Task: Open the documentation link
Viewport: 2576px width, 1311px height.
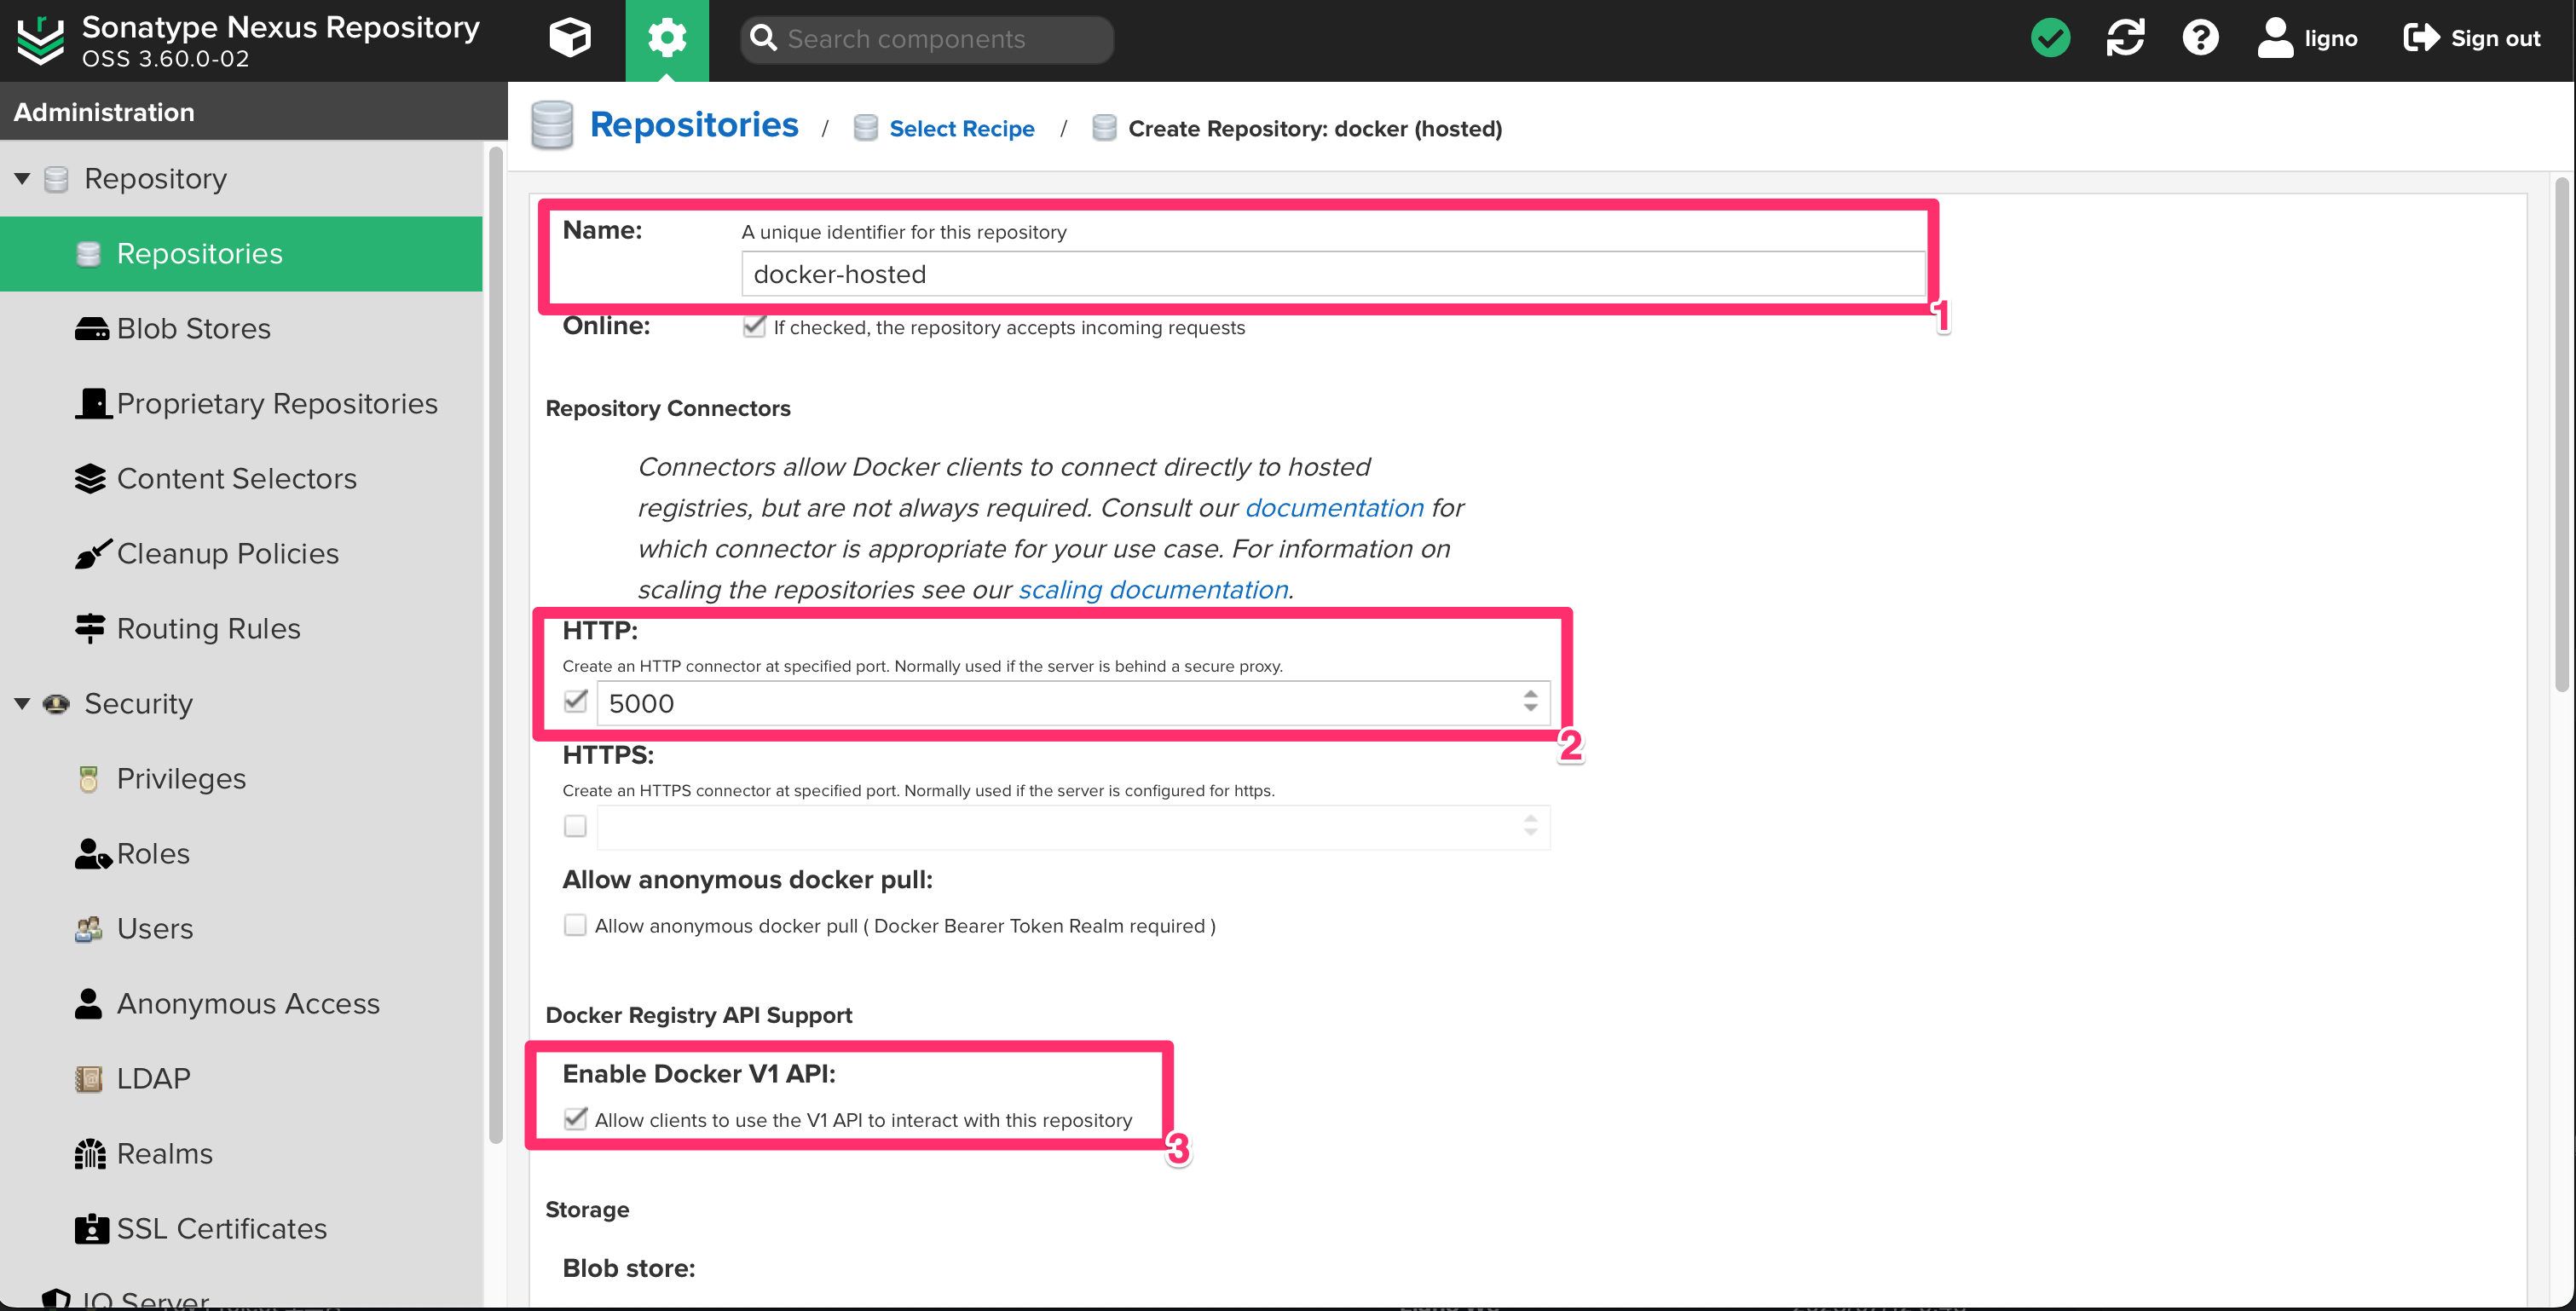Action: (1335, 508)
